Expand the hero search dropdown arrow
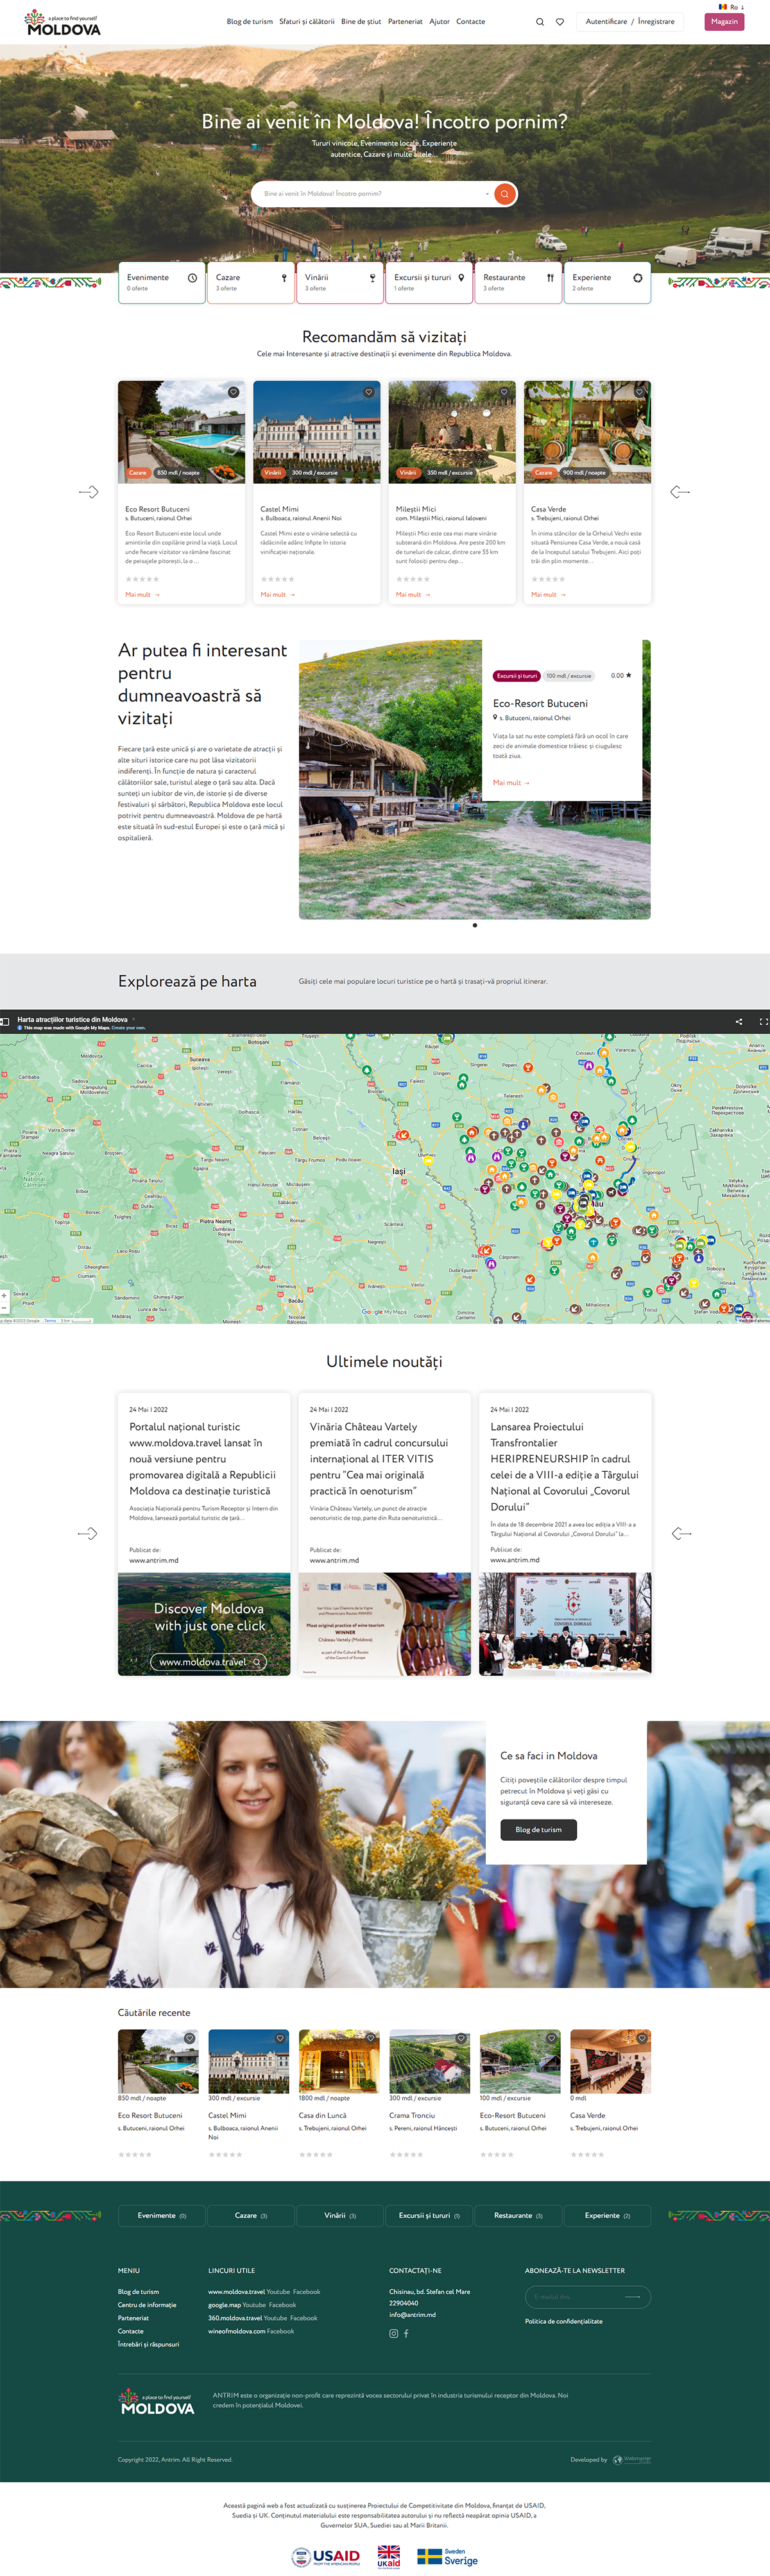Viewport: 770px width, 2576px height. [x=487, y=194]
